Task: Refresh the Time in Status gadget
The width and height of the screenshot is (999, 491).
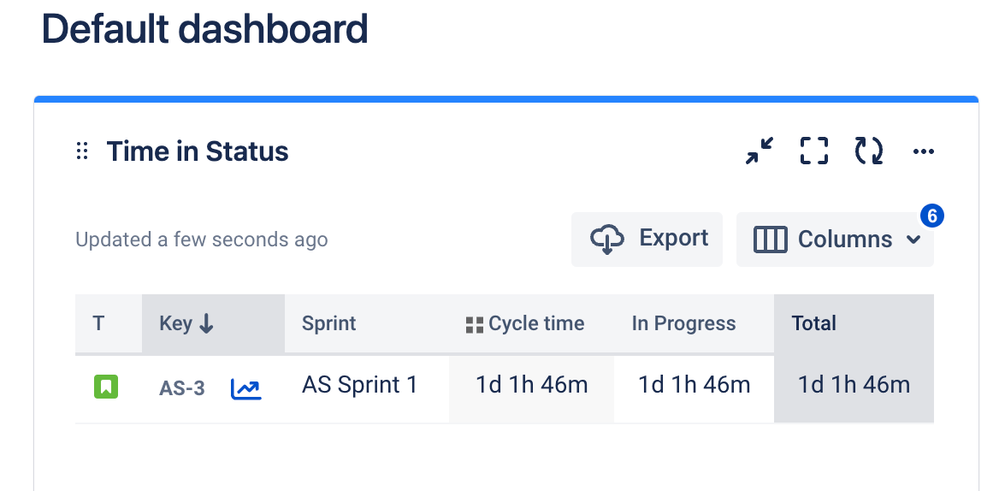Action: click(868, 152)
